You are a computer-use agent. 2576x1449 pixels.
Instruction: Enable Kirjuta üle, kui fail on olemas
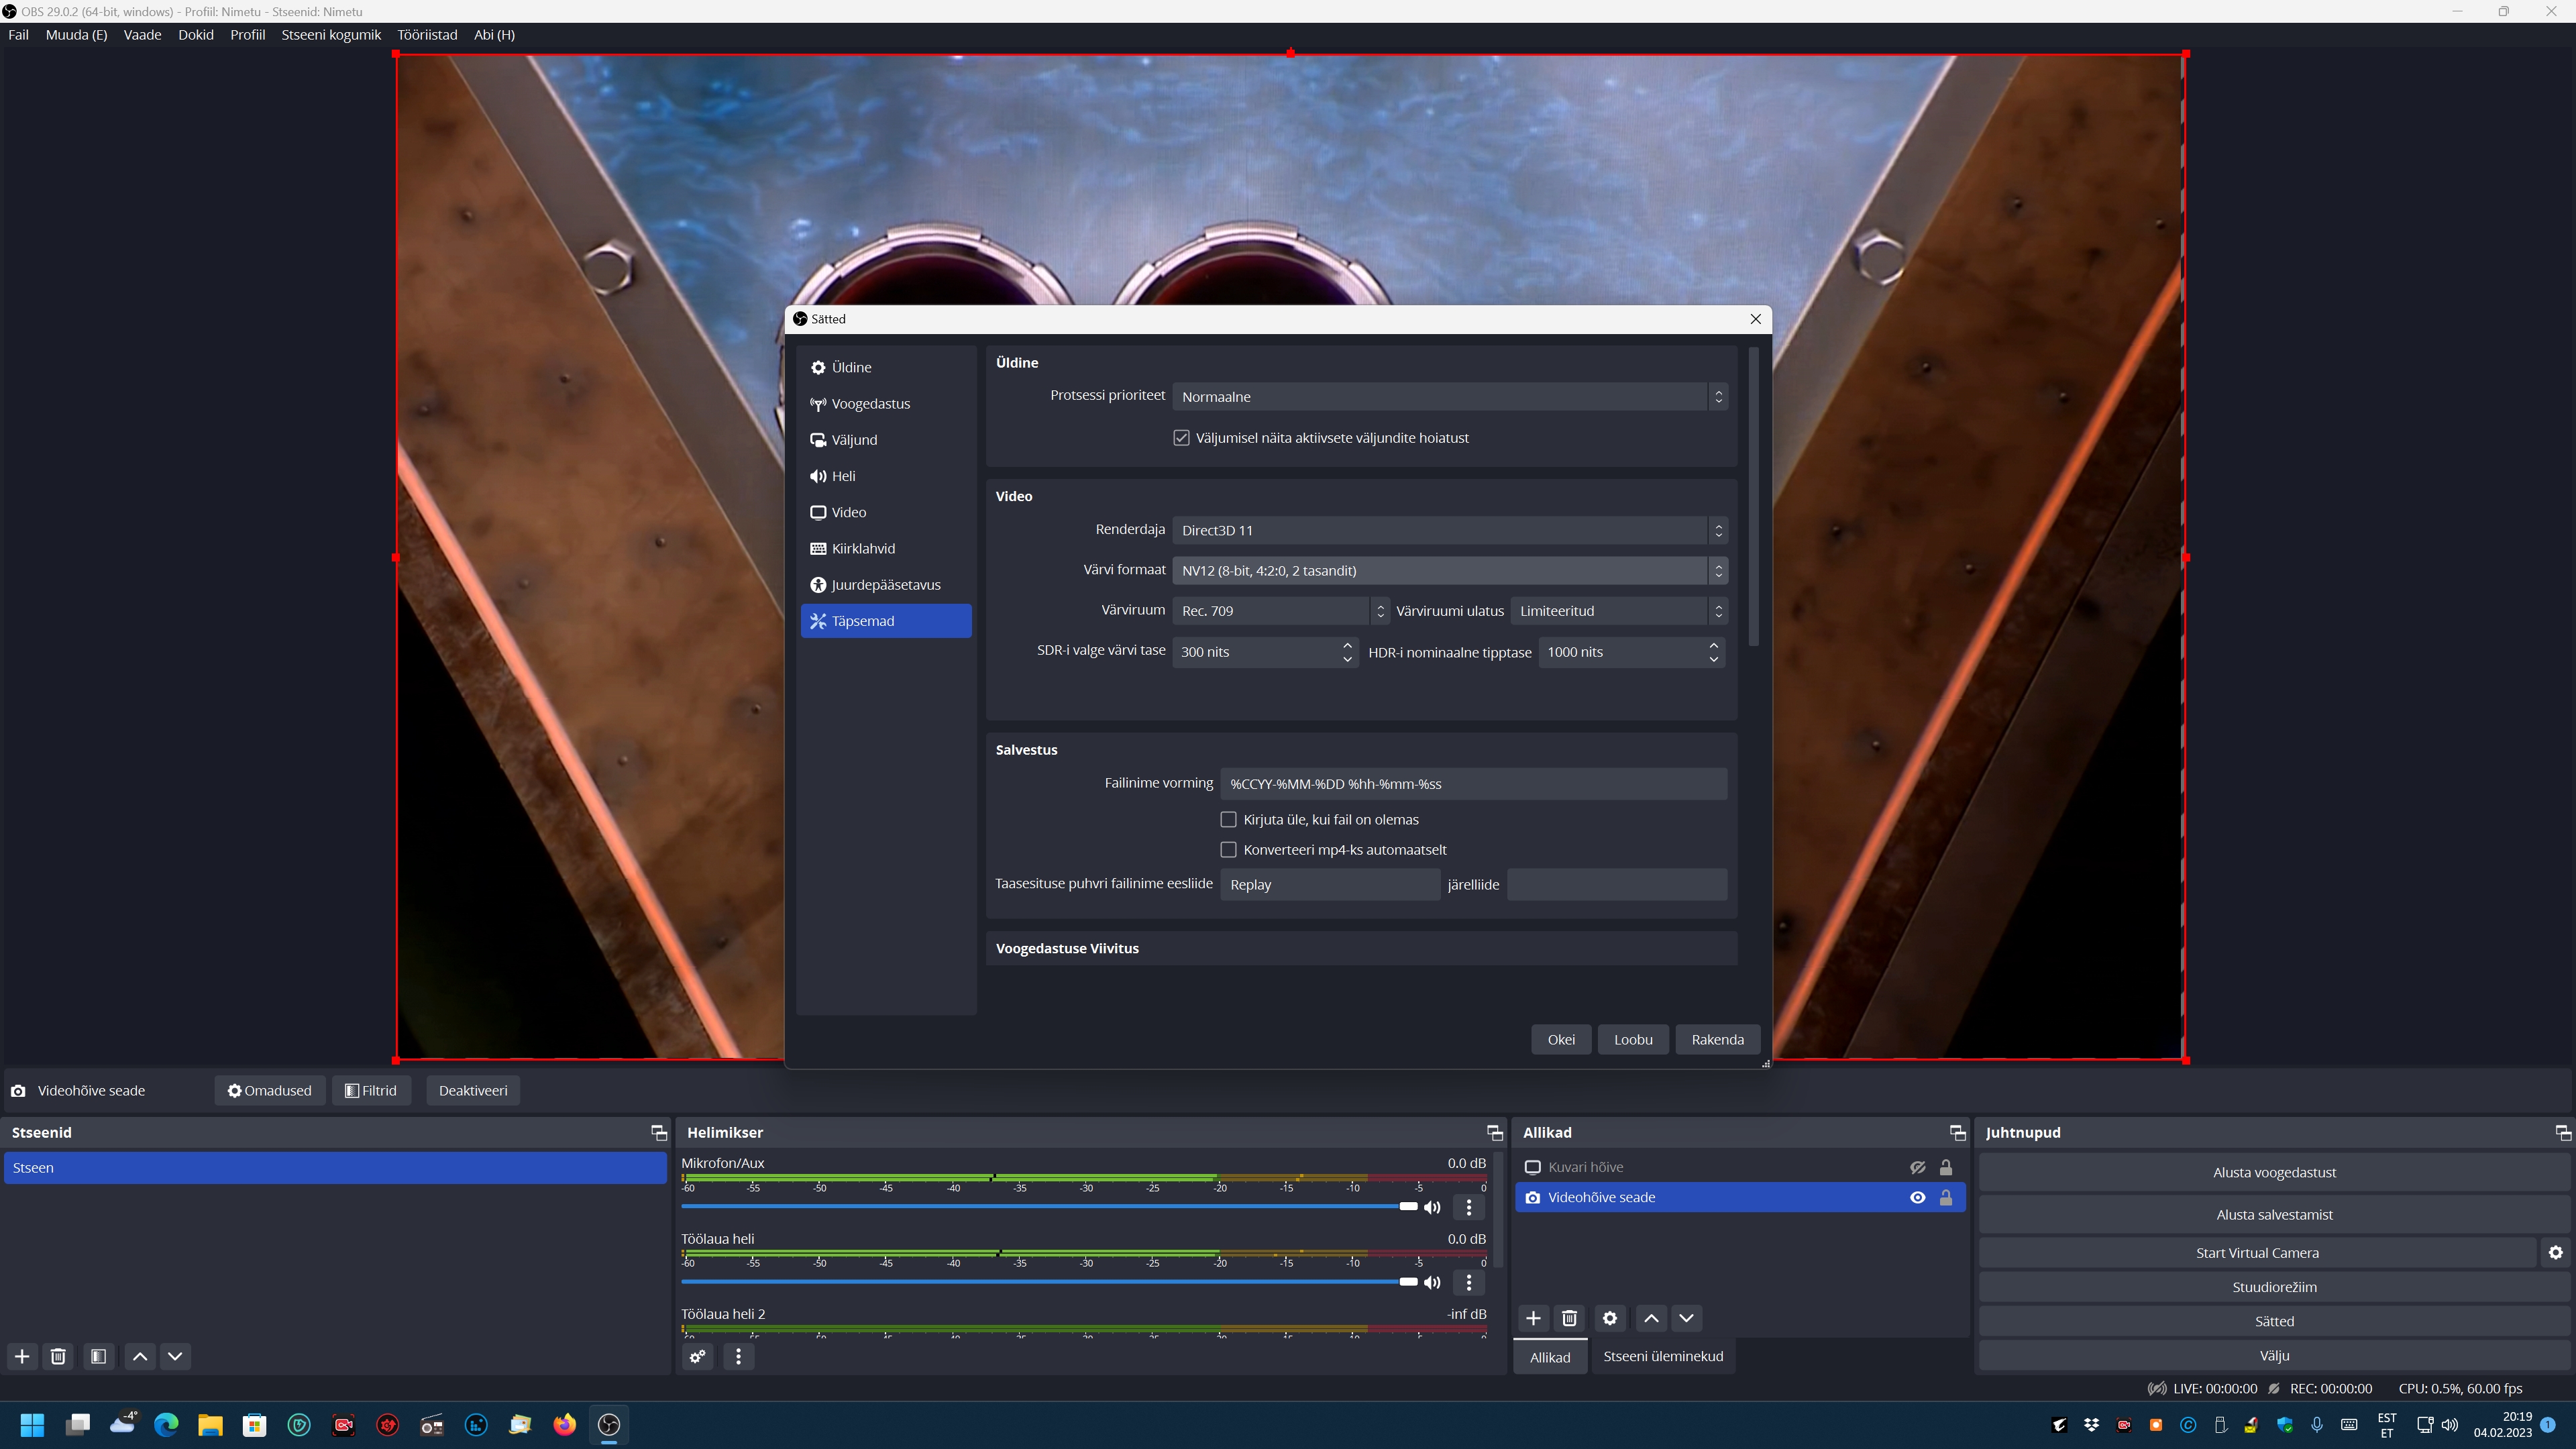tap(1228, 819)
